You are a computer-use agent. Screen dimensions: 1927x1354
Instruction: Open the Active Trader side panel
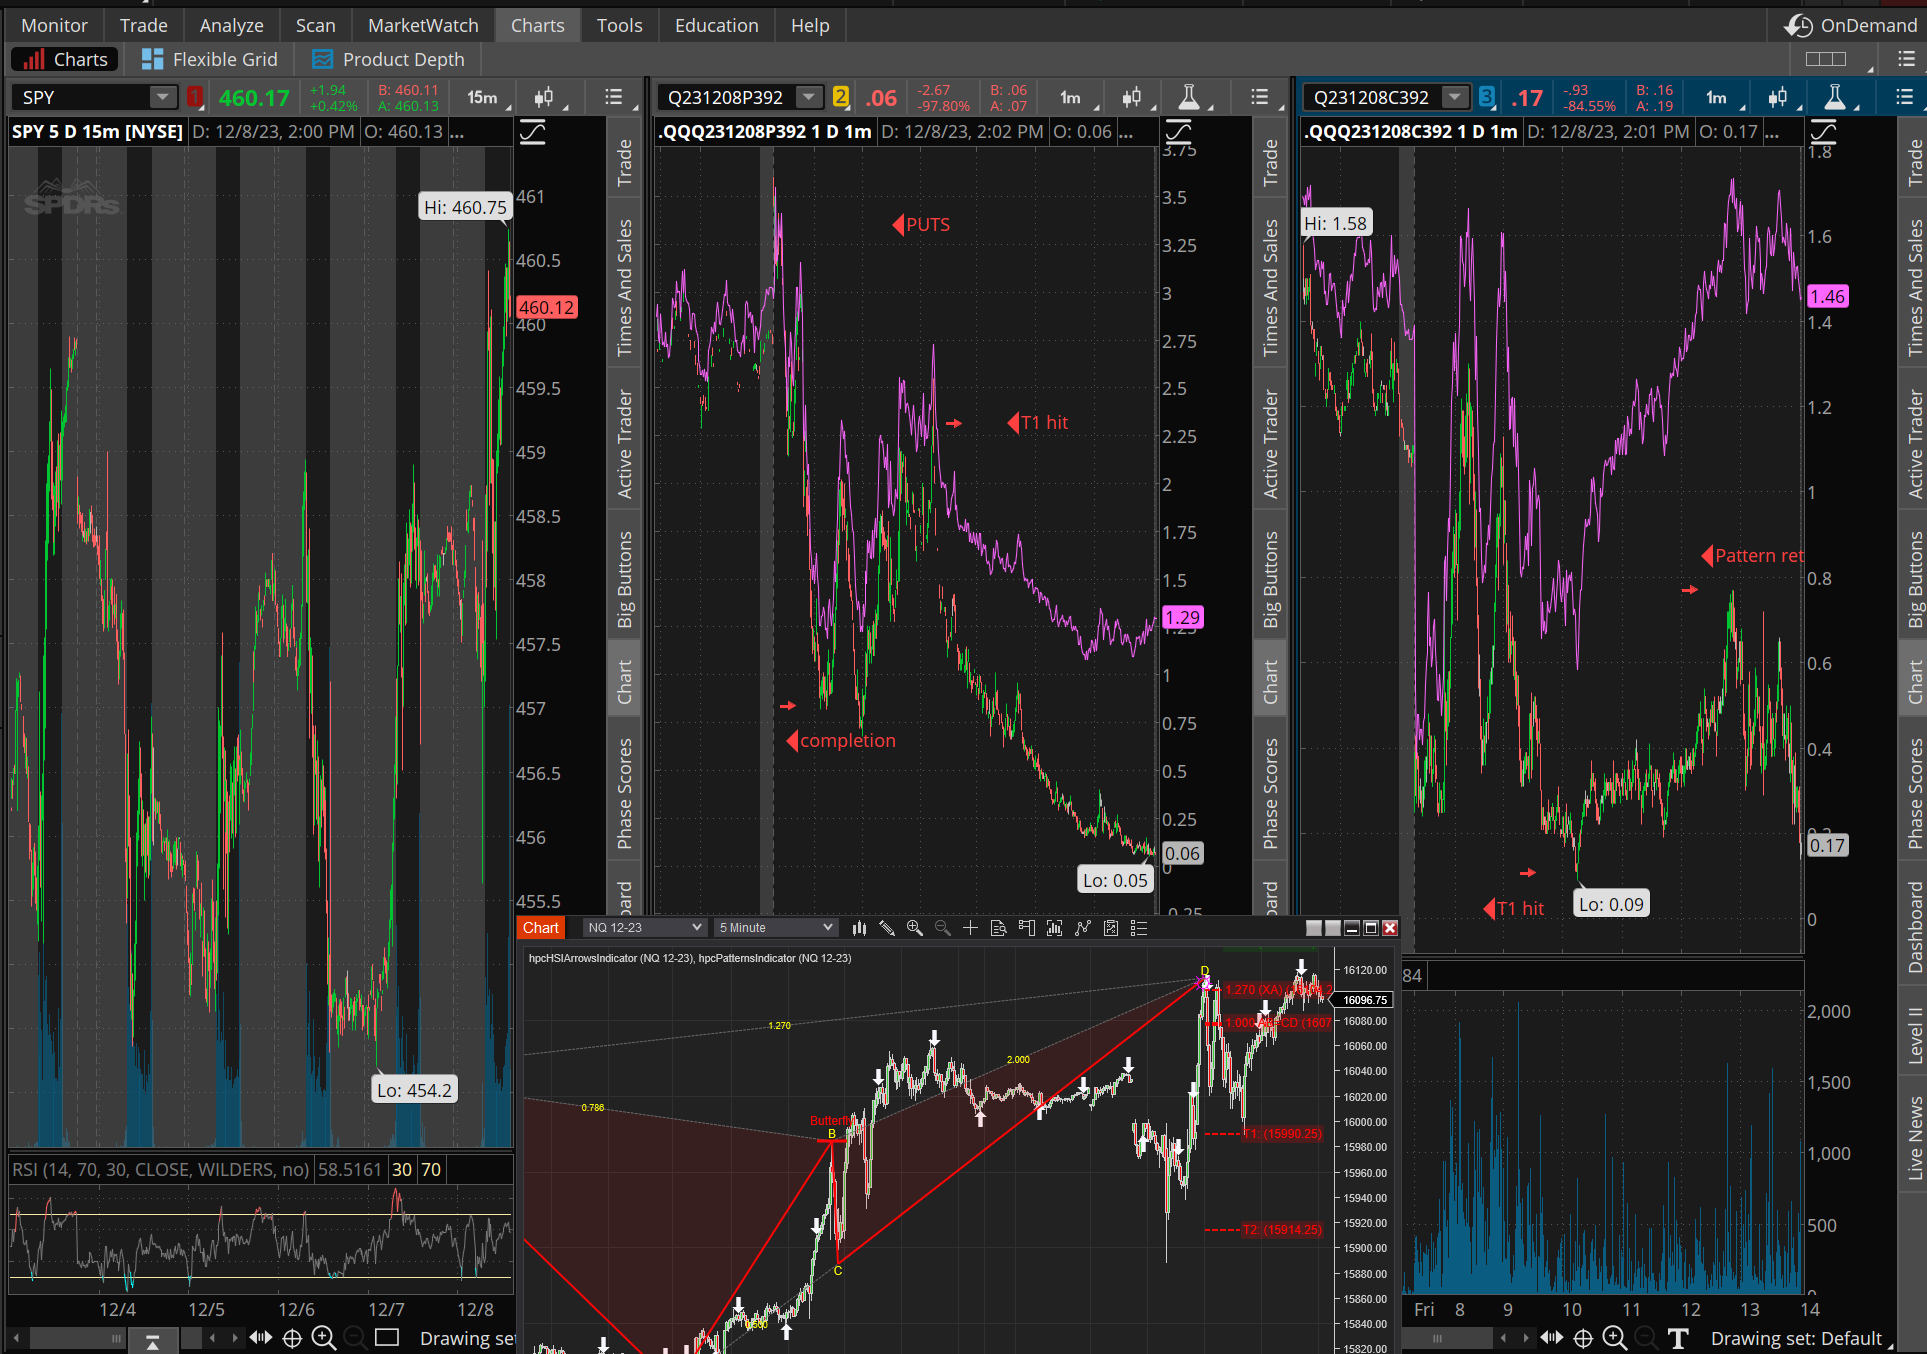pos(625,444)
